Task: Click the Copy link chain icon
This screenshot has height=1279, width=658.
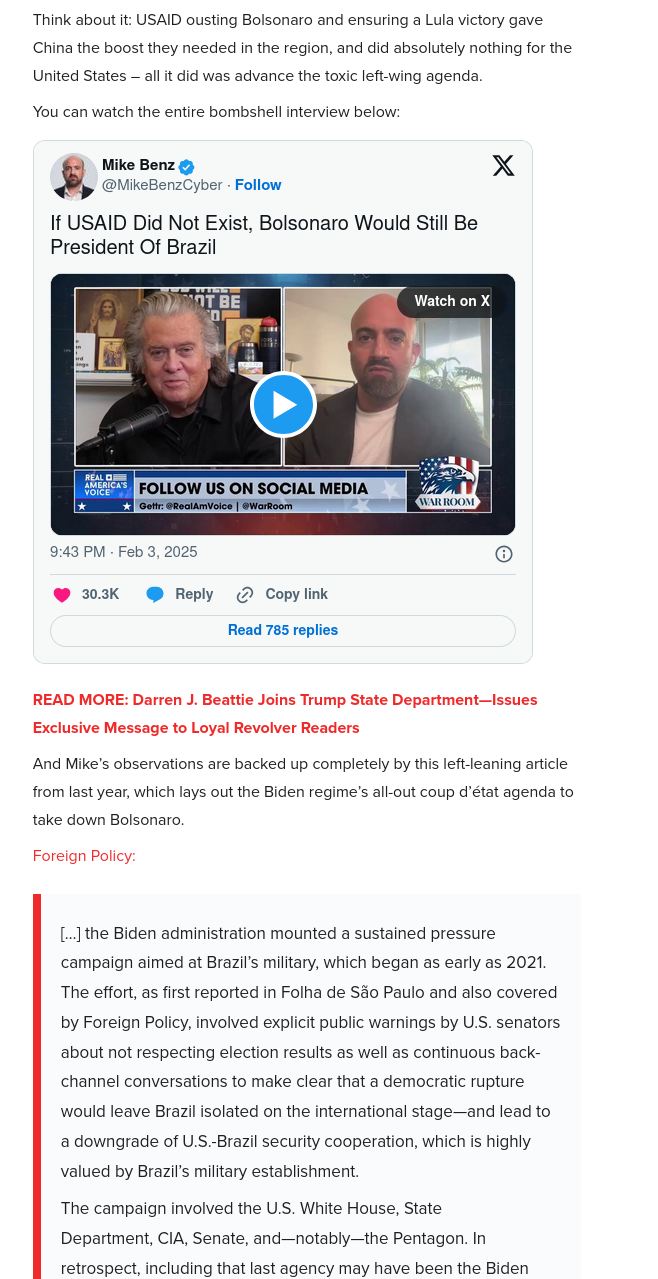Action: (x=245, y=595)
